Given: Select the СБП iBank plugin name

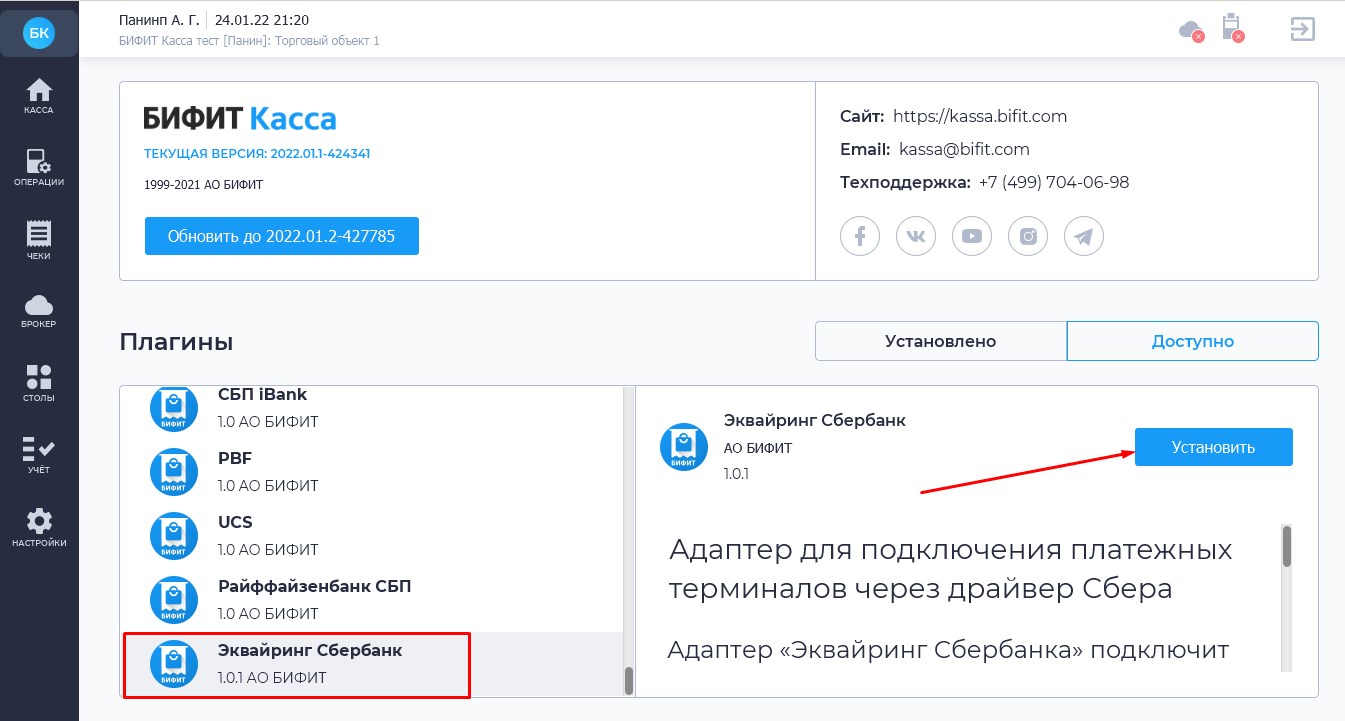Looking at the screenshot, I should pos(263,394).
